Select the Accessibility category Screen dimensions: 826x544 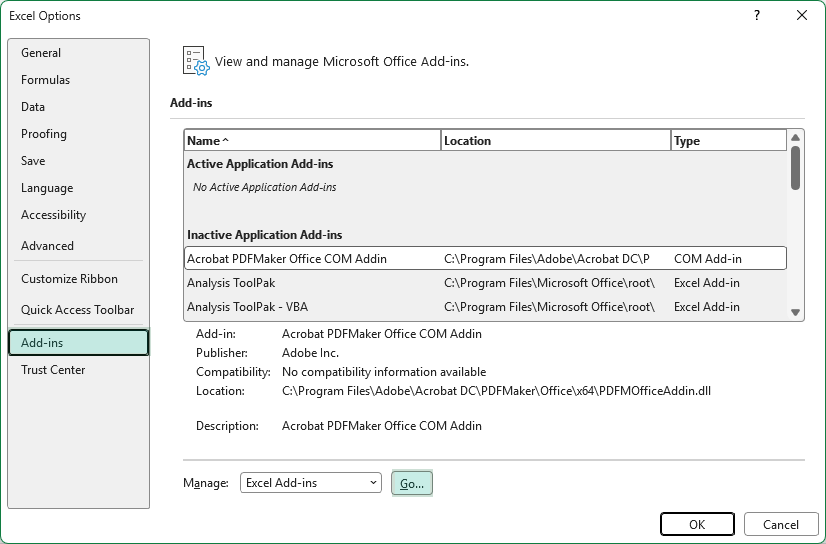[x=78, y=215]
